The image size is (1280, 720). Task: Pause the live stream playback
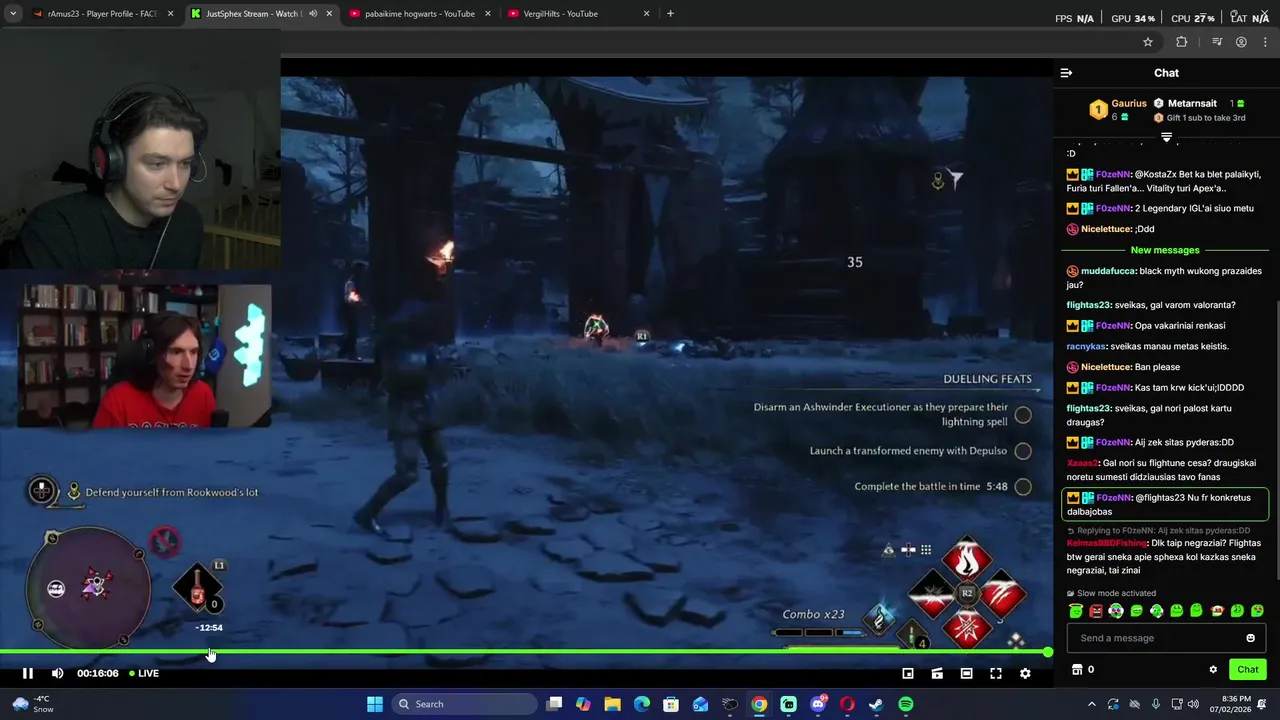tap(28, 673)
